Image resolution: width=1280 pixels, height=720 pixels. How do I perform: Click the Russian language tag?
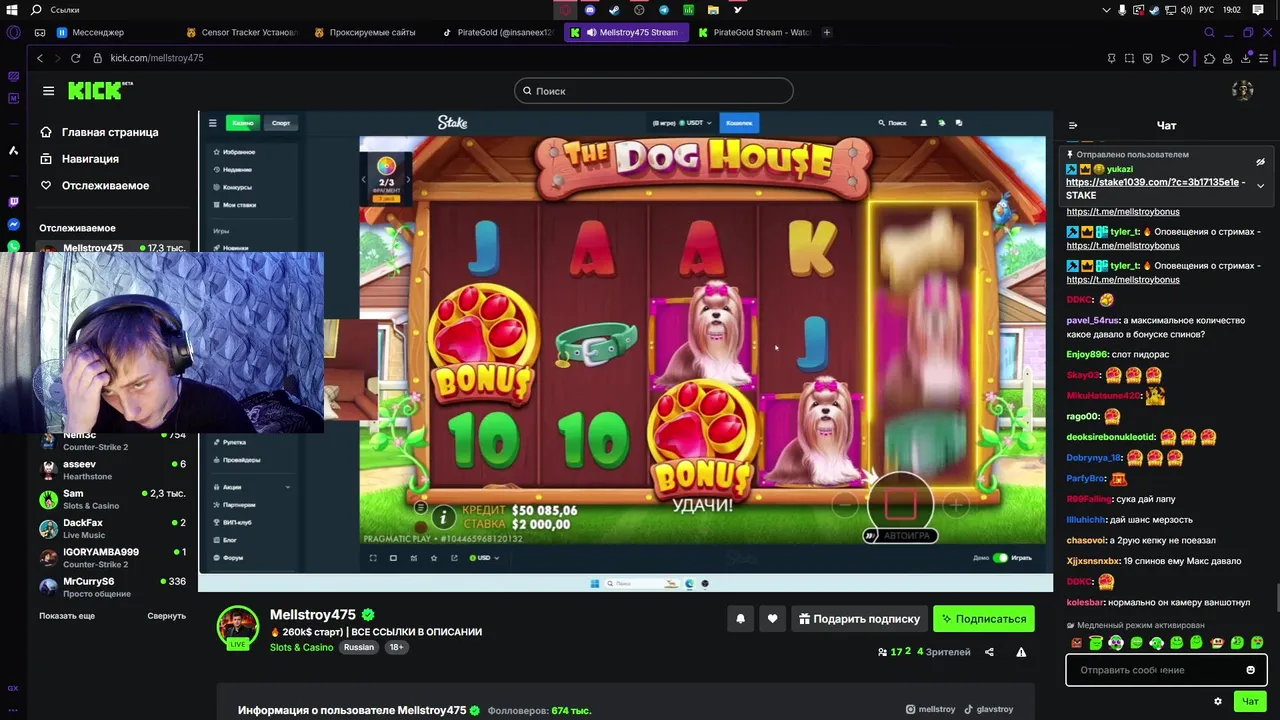click(x=359, y=647)
